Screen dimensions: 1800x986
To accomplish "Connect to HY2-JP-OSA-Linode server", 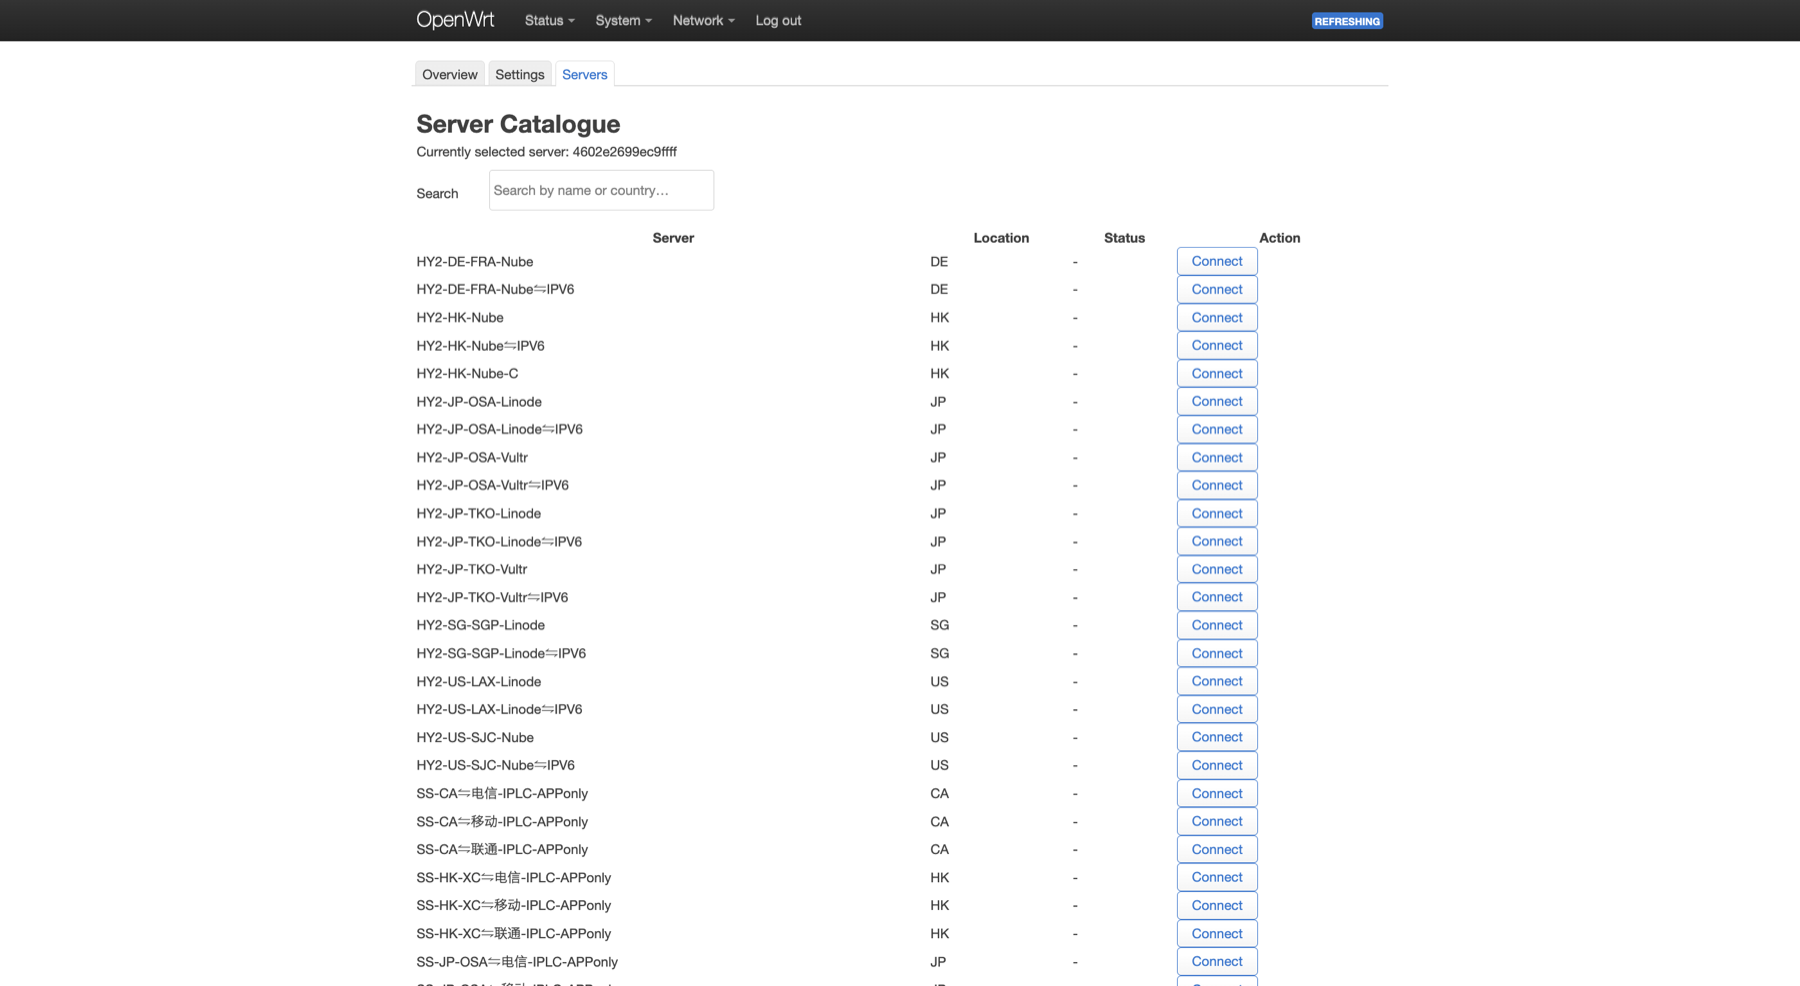I will pos(1217,401).
